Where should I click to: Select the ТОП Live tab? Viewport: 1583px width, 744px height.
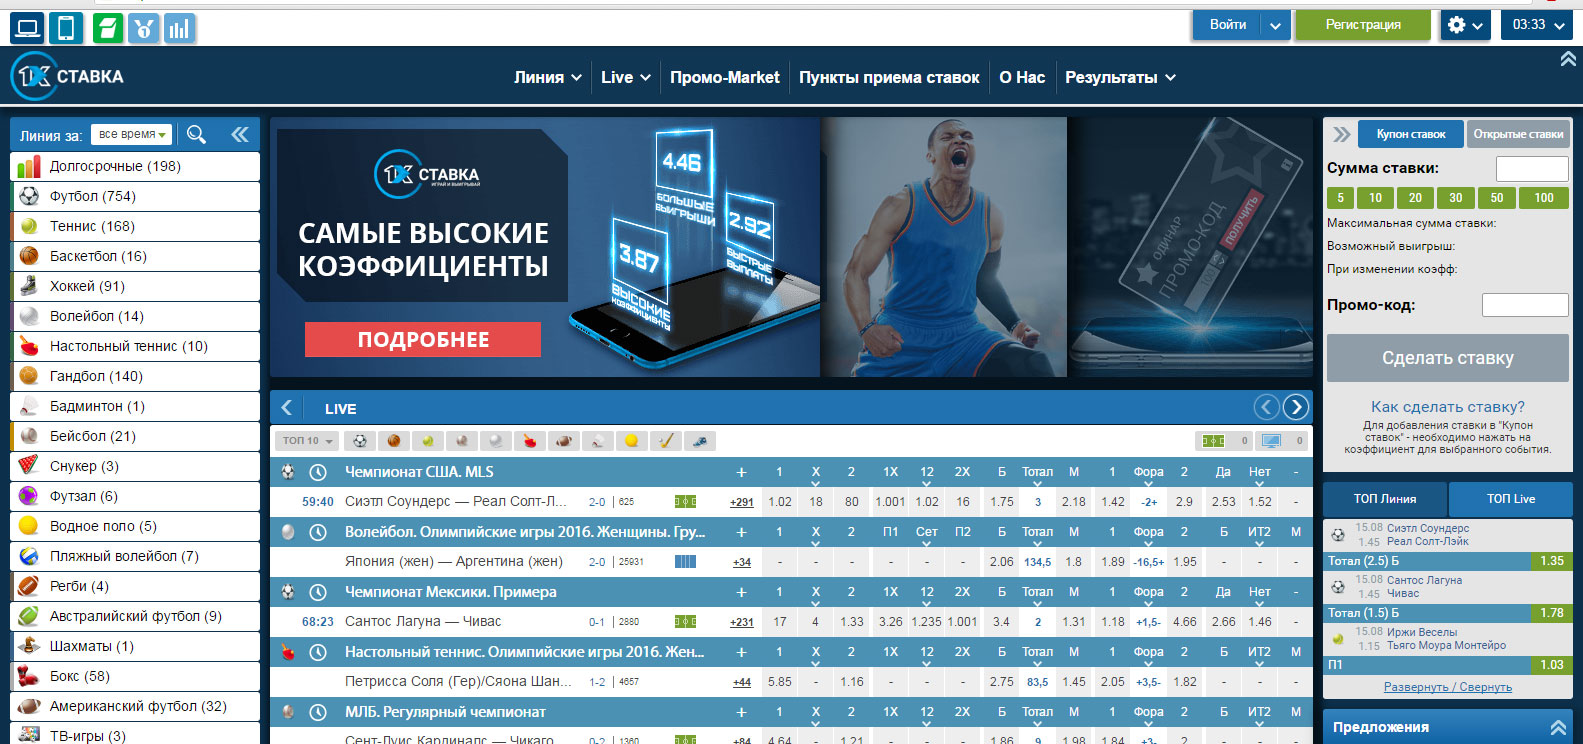(x=1510, y=498)
